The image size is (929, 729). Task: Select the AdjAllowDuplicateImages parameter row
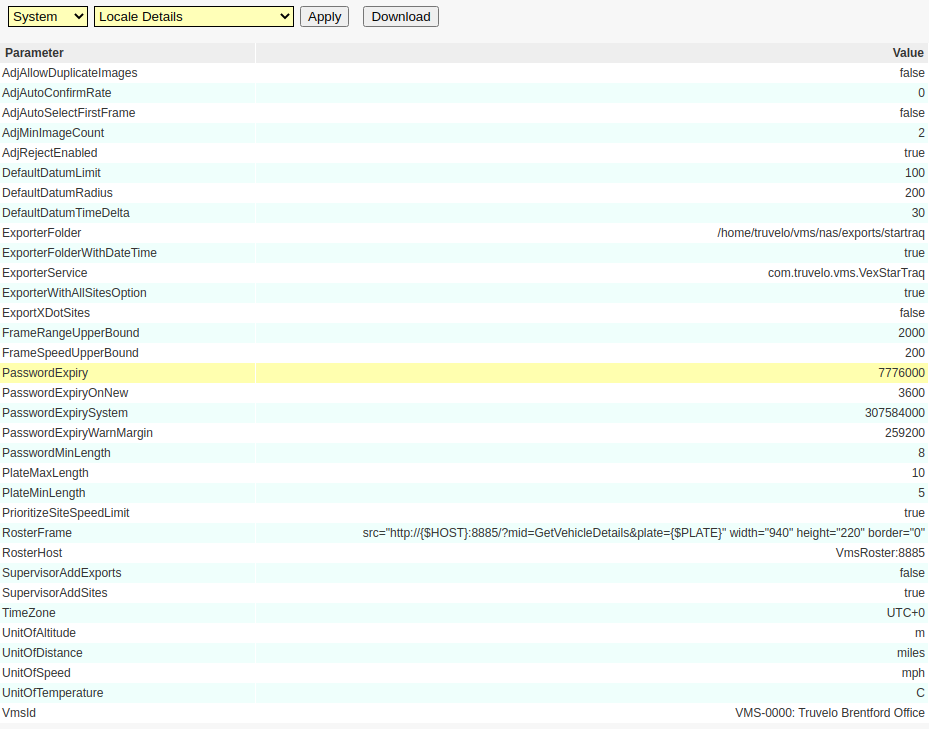pos(70,73)
